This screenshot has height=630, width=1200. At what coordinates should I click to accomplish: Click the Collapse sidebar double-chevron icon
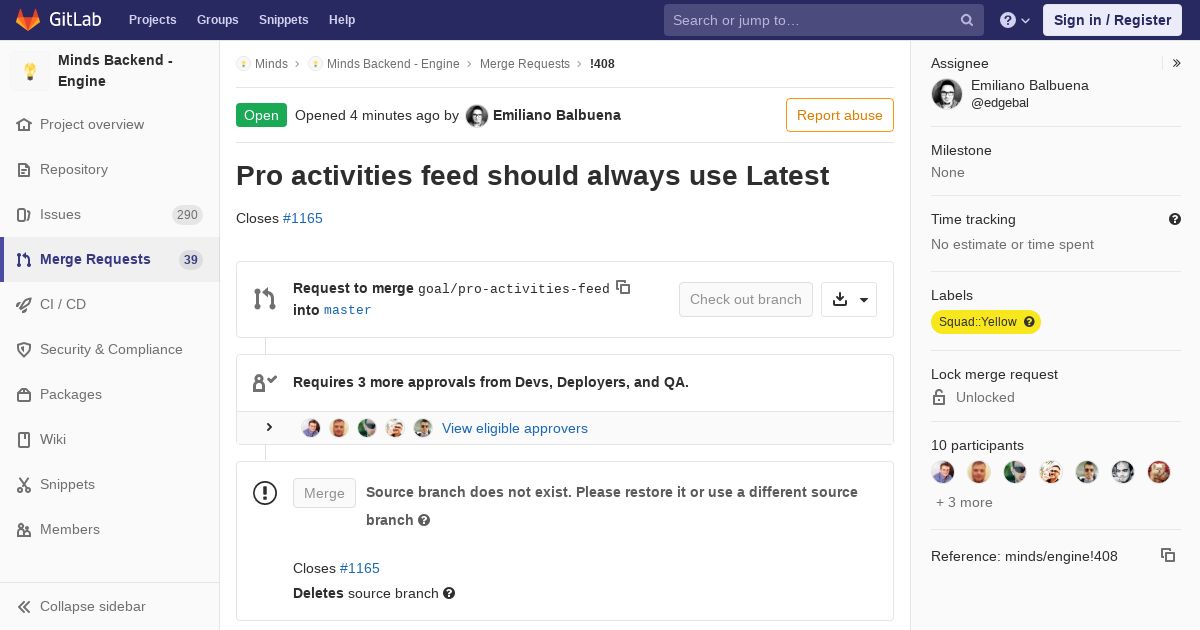coord(24,607)
